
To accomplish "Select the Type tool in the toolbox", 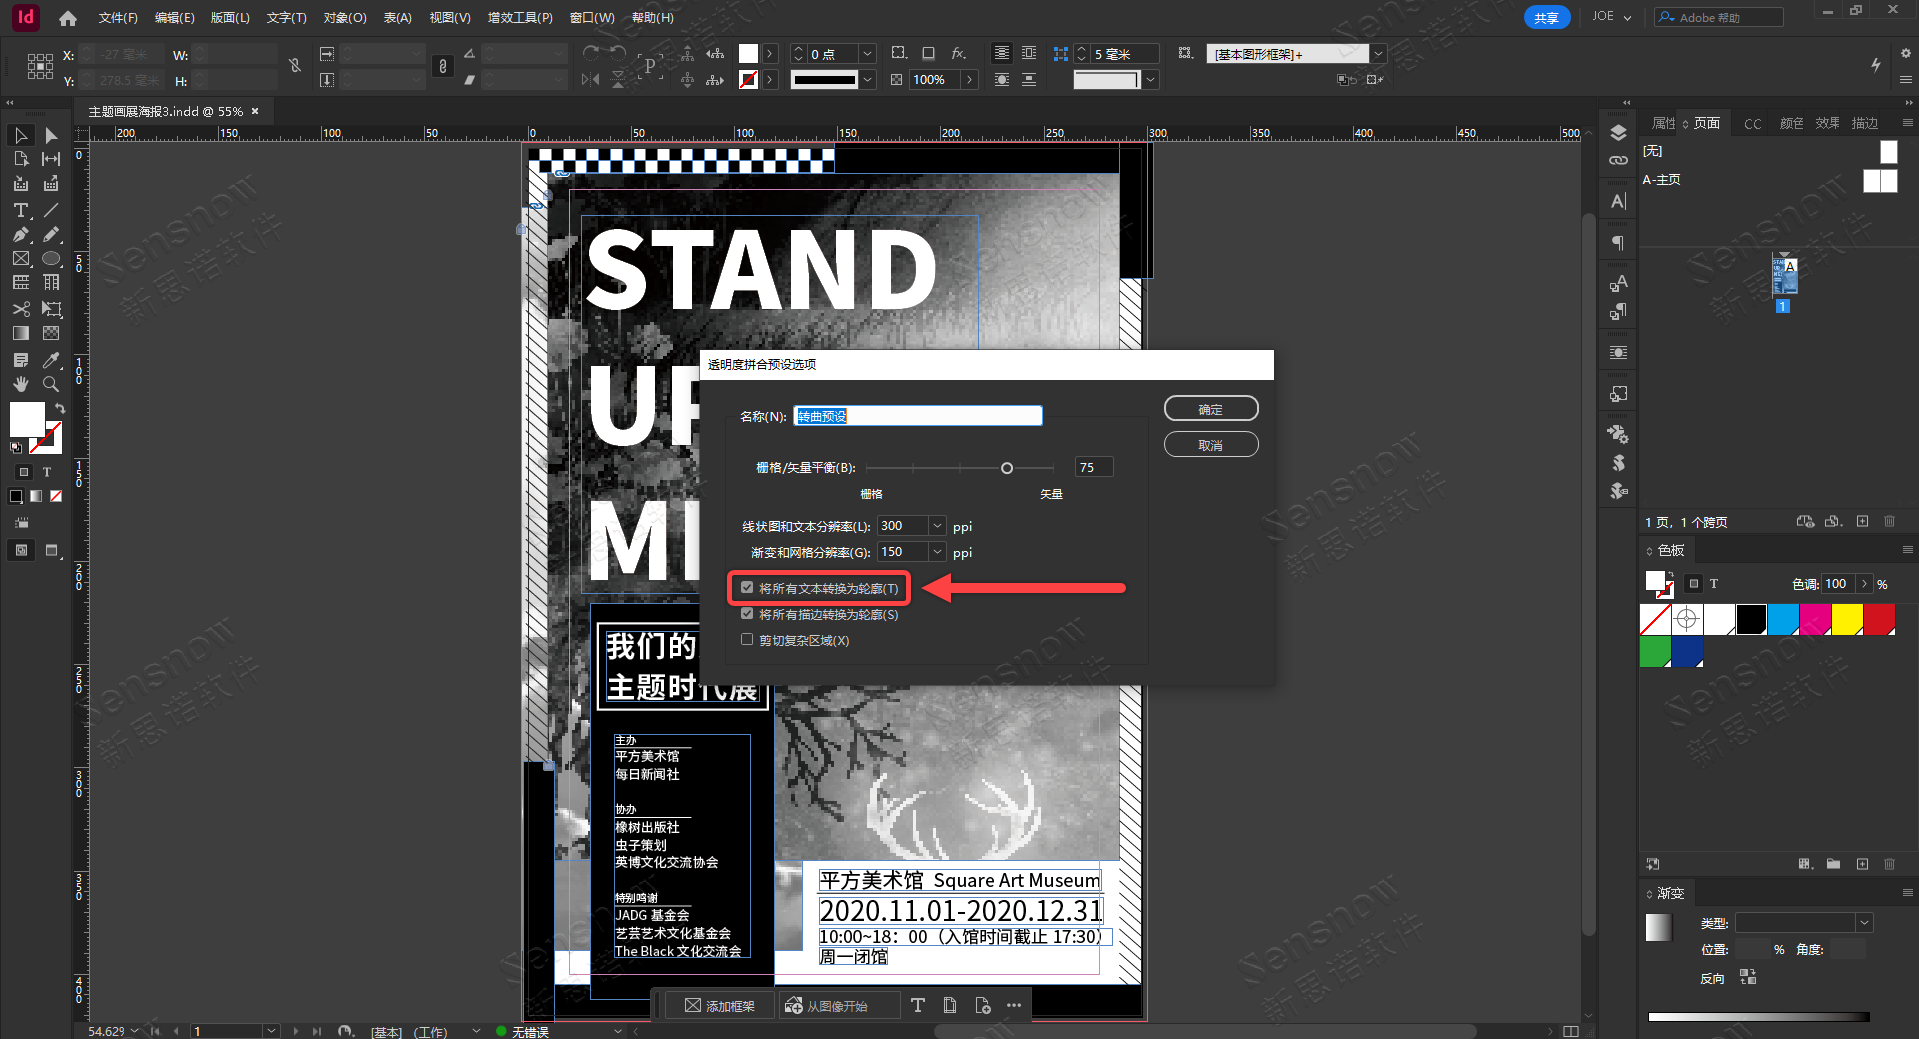I will (20, 210).
